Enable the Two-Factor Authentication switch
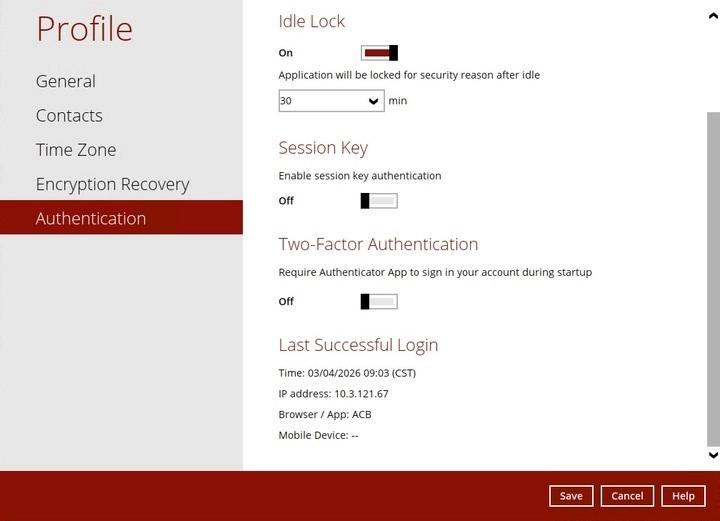The image size is (720, 521). pos(379,301)
